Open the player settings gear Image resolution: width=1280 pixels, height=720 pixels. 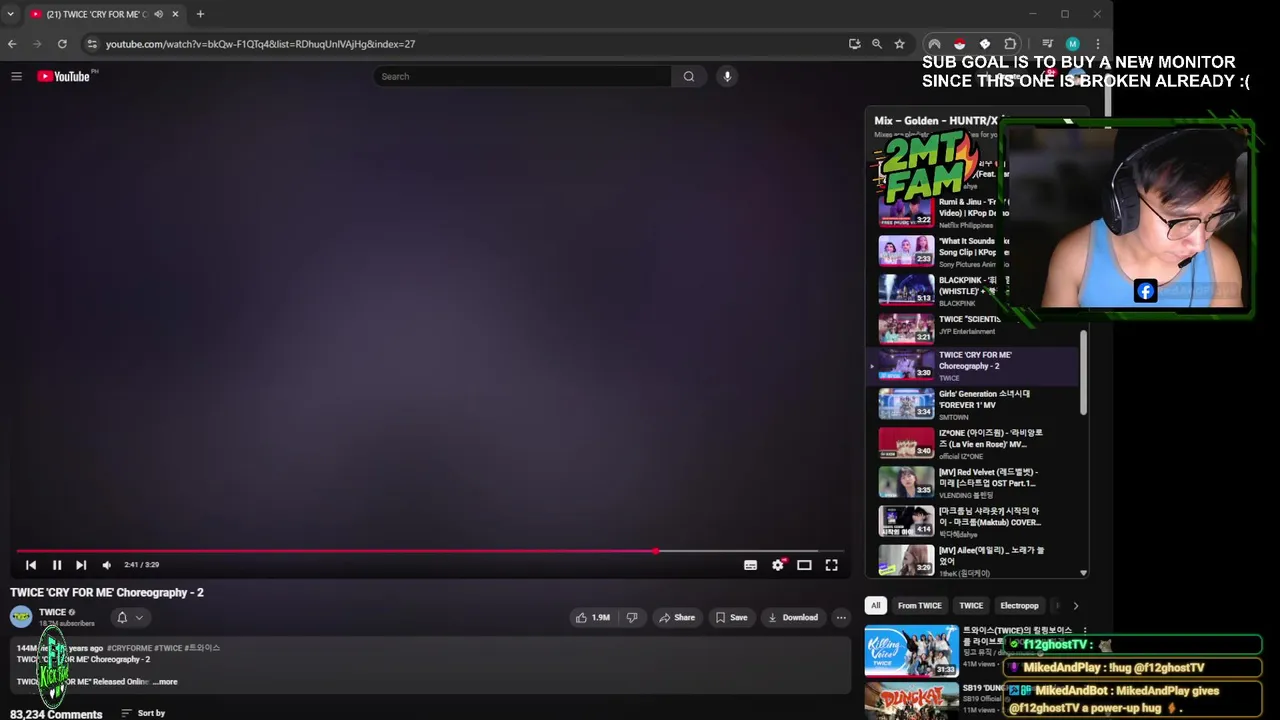click(x=778, y=565)
